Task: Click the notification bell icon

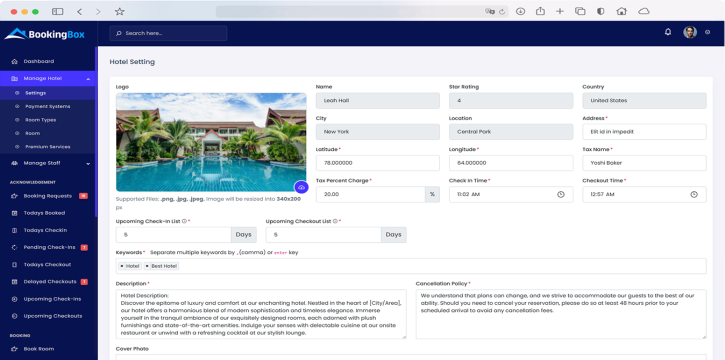Action: click(x=668, y=32)
